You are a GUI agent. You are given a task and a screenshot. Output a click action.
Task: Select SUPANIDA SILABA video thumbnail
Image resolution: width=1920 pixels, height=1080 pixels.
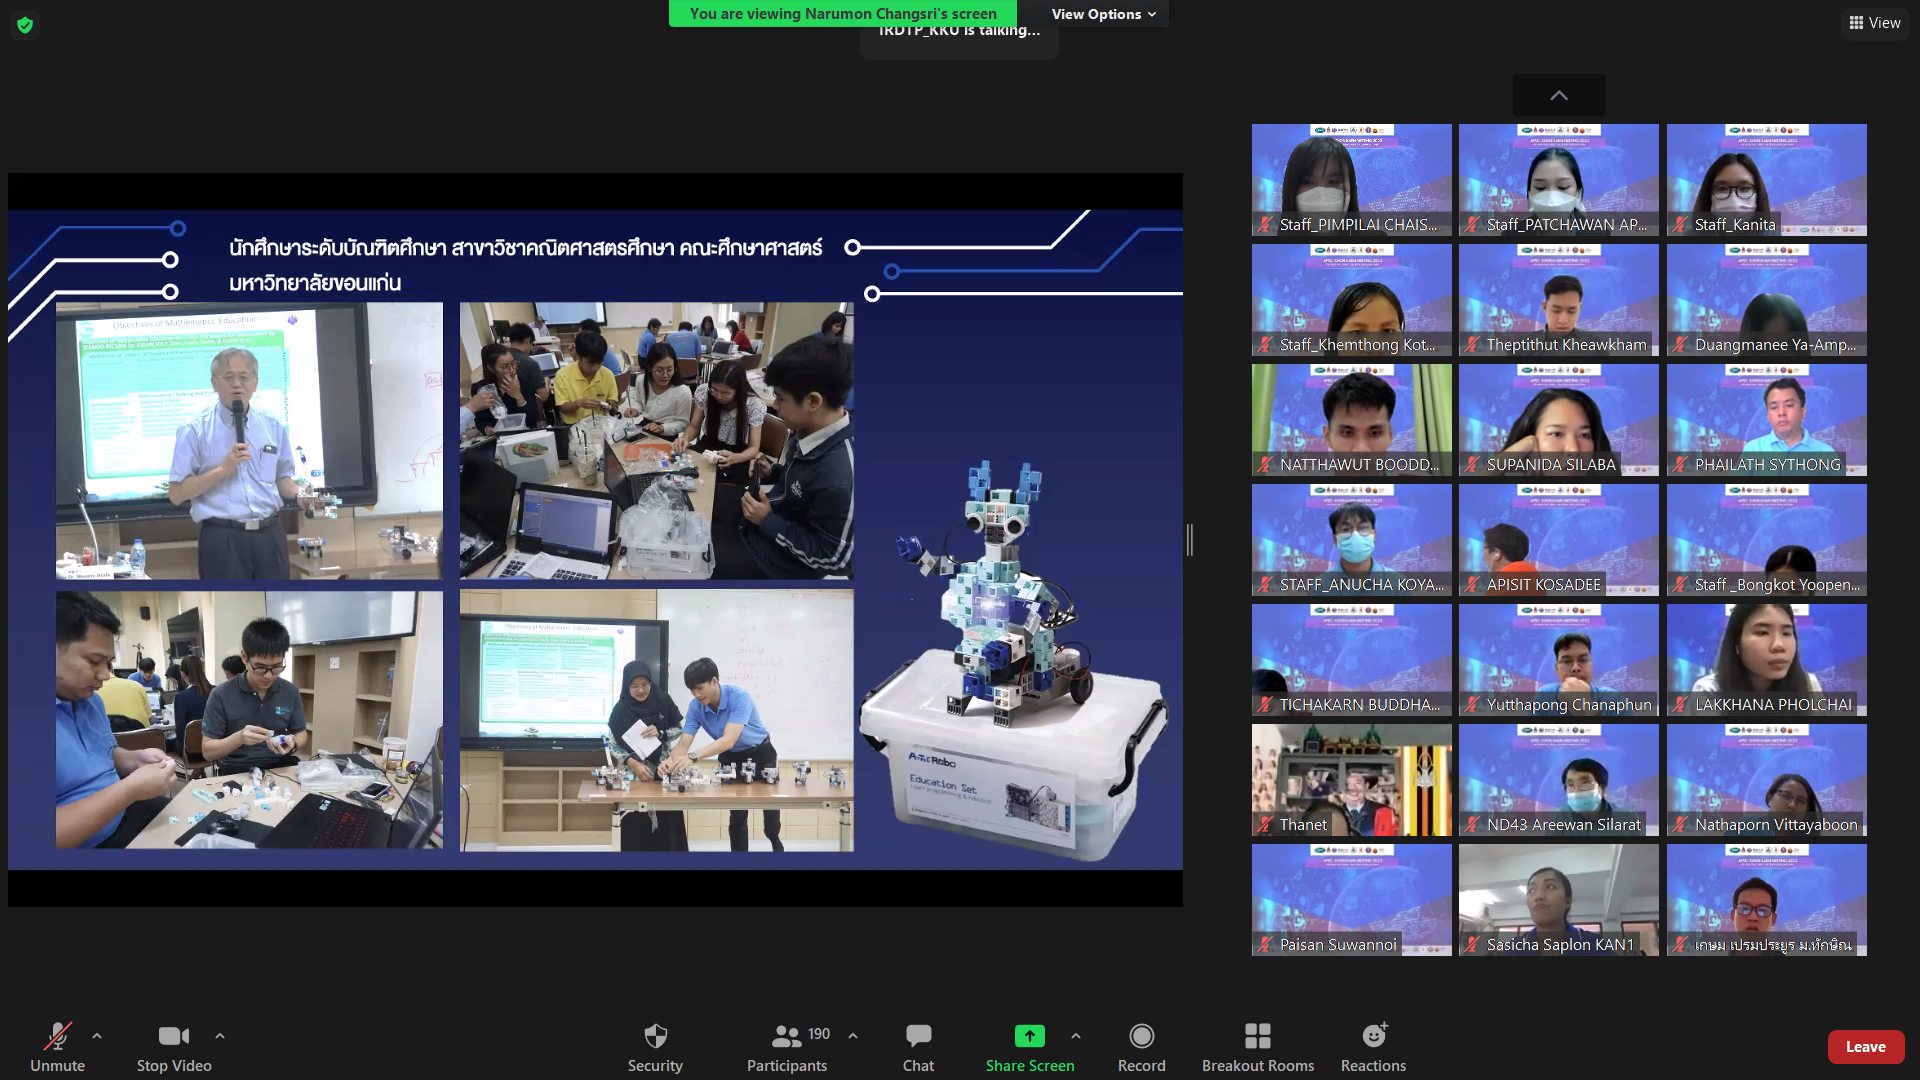[x=1558, y=419]
